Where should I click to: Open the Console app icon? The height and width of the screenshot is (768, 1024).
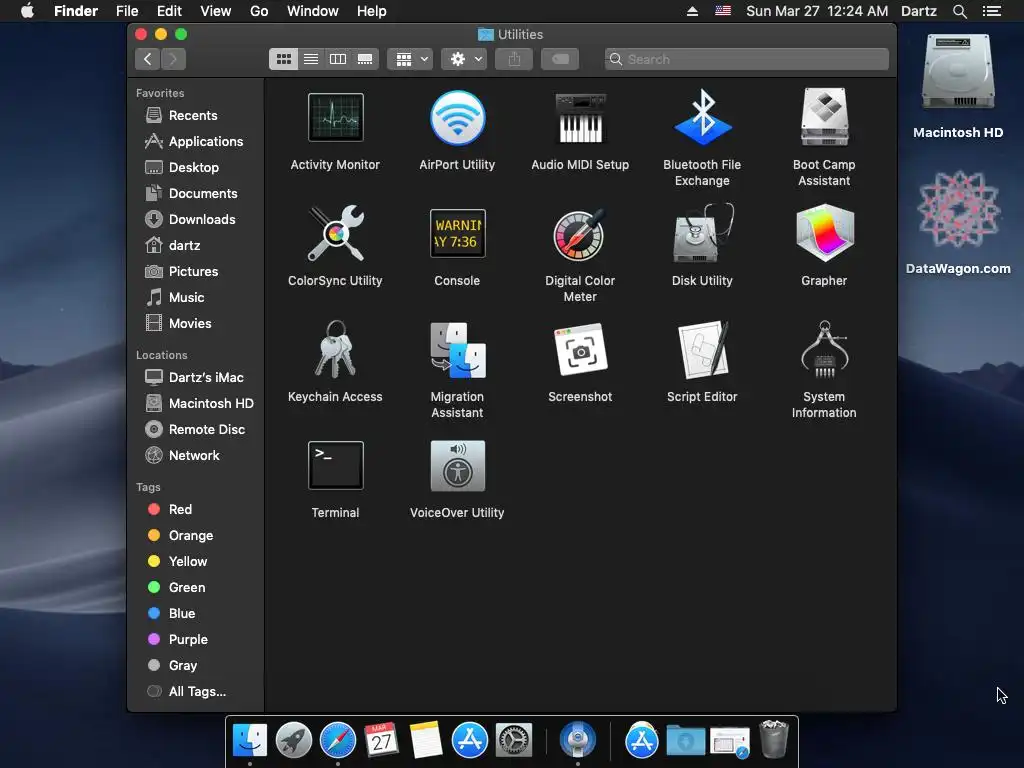457,233
